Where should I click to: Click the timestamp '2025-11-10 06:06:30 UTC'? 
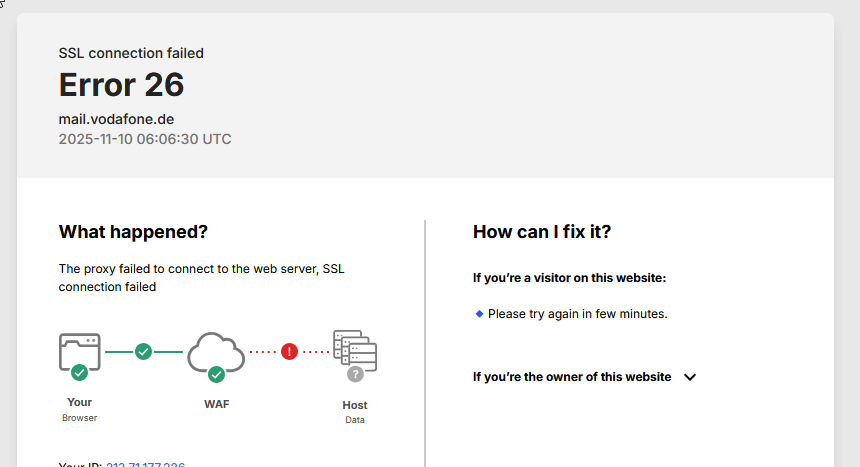click(x=145, y=139)
